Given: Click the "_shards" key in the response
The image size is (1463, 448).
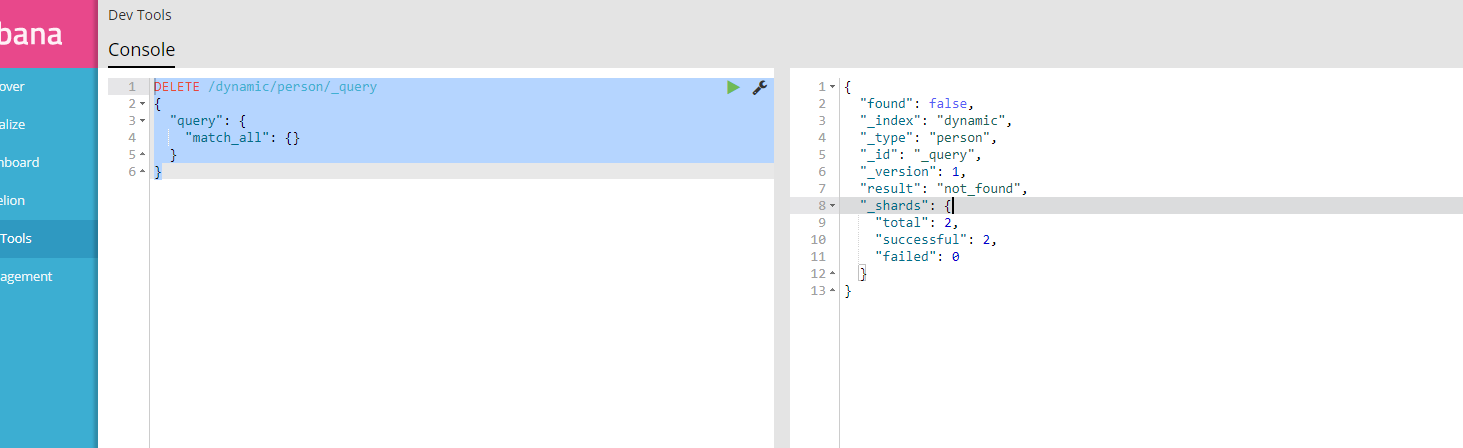Looking at the screenshot, I should click(x=894, y=206).
